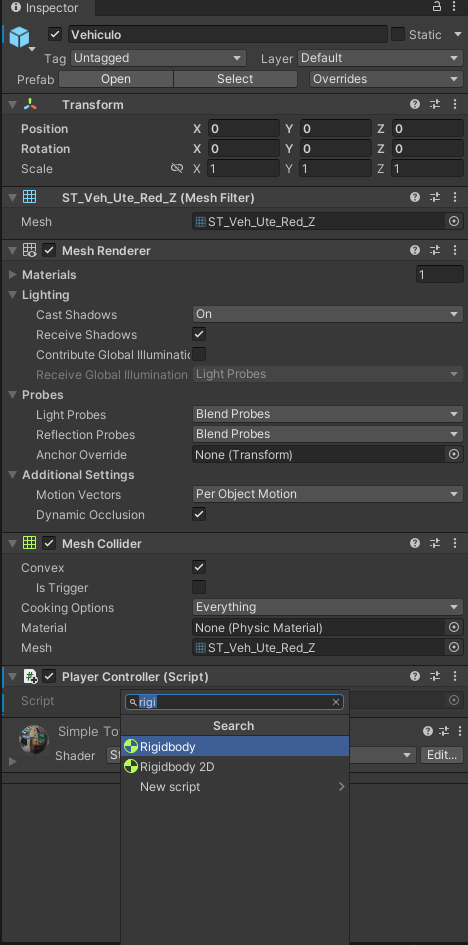
Task: Click the shader Edit button
Action: tap(443, 755)
